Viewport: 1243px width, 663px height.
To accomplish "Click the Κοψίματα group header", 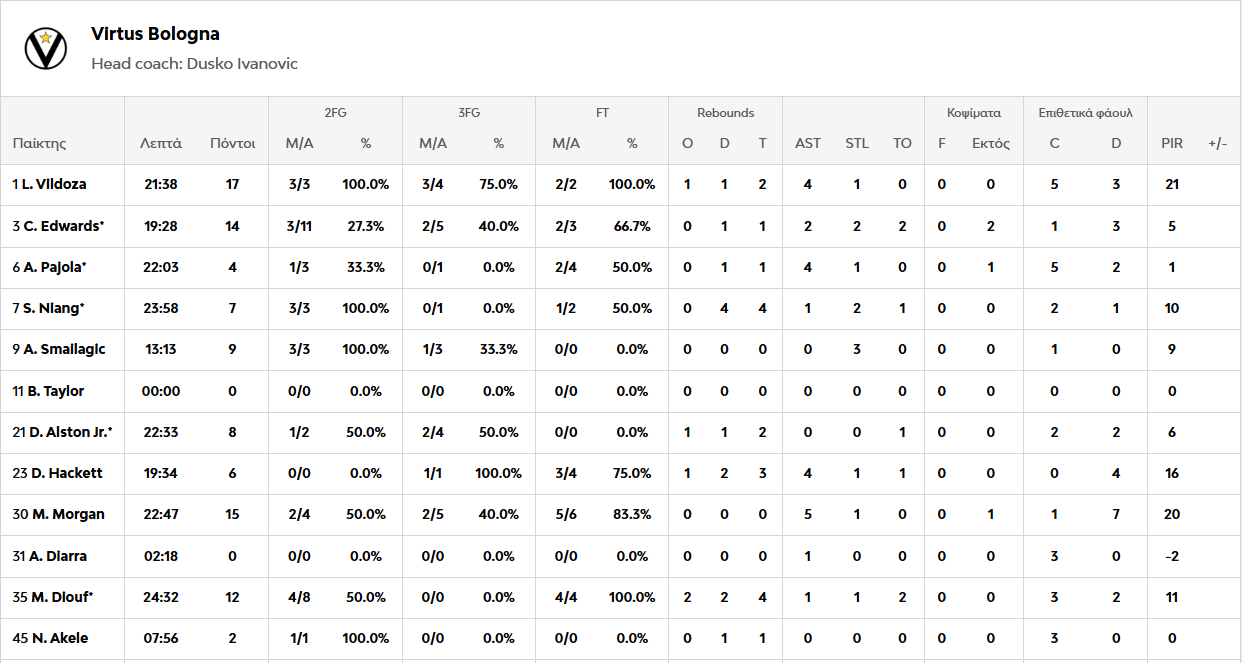I will click(973, 113).
